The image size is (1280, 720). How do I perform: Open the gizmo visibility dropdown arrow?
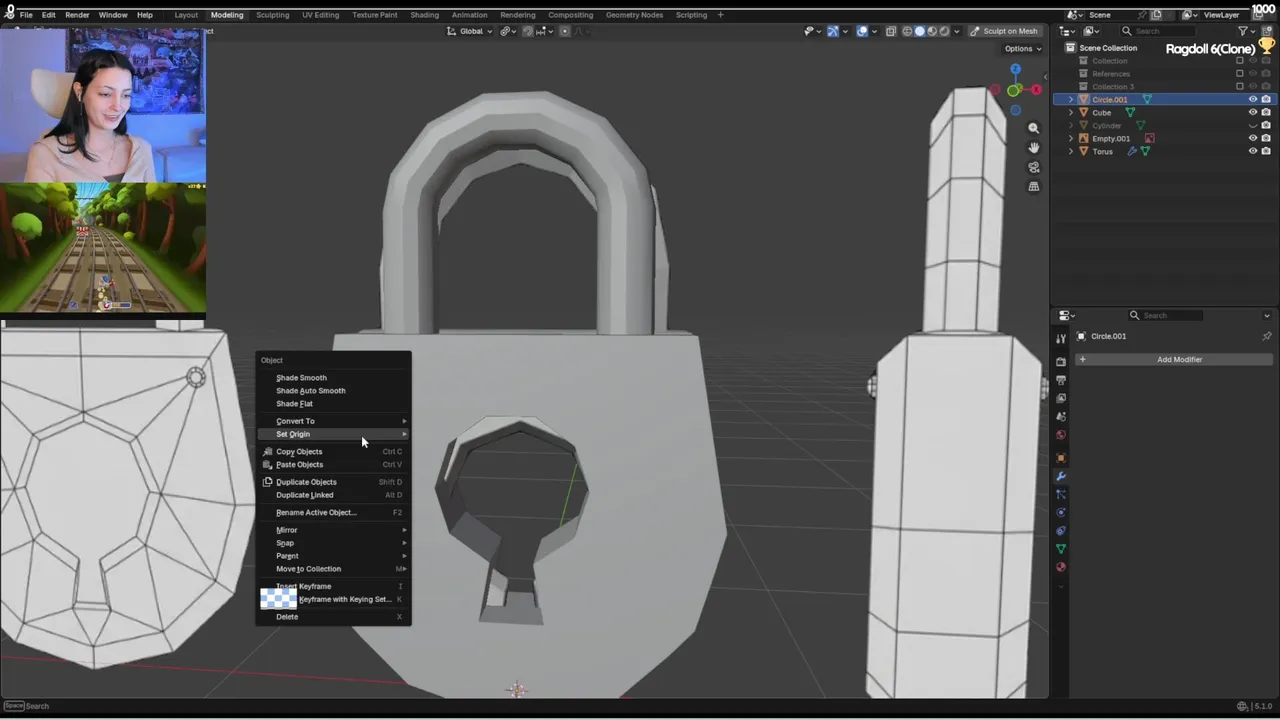845,31
